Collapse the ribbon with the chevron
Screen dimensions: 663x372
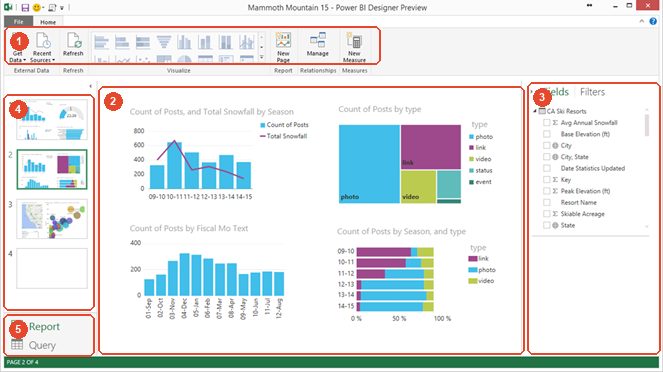(641, 21)
